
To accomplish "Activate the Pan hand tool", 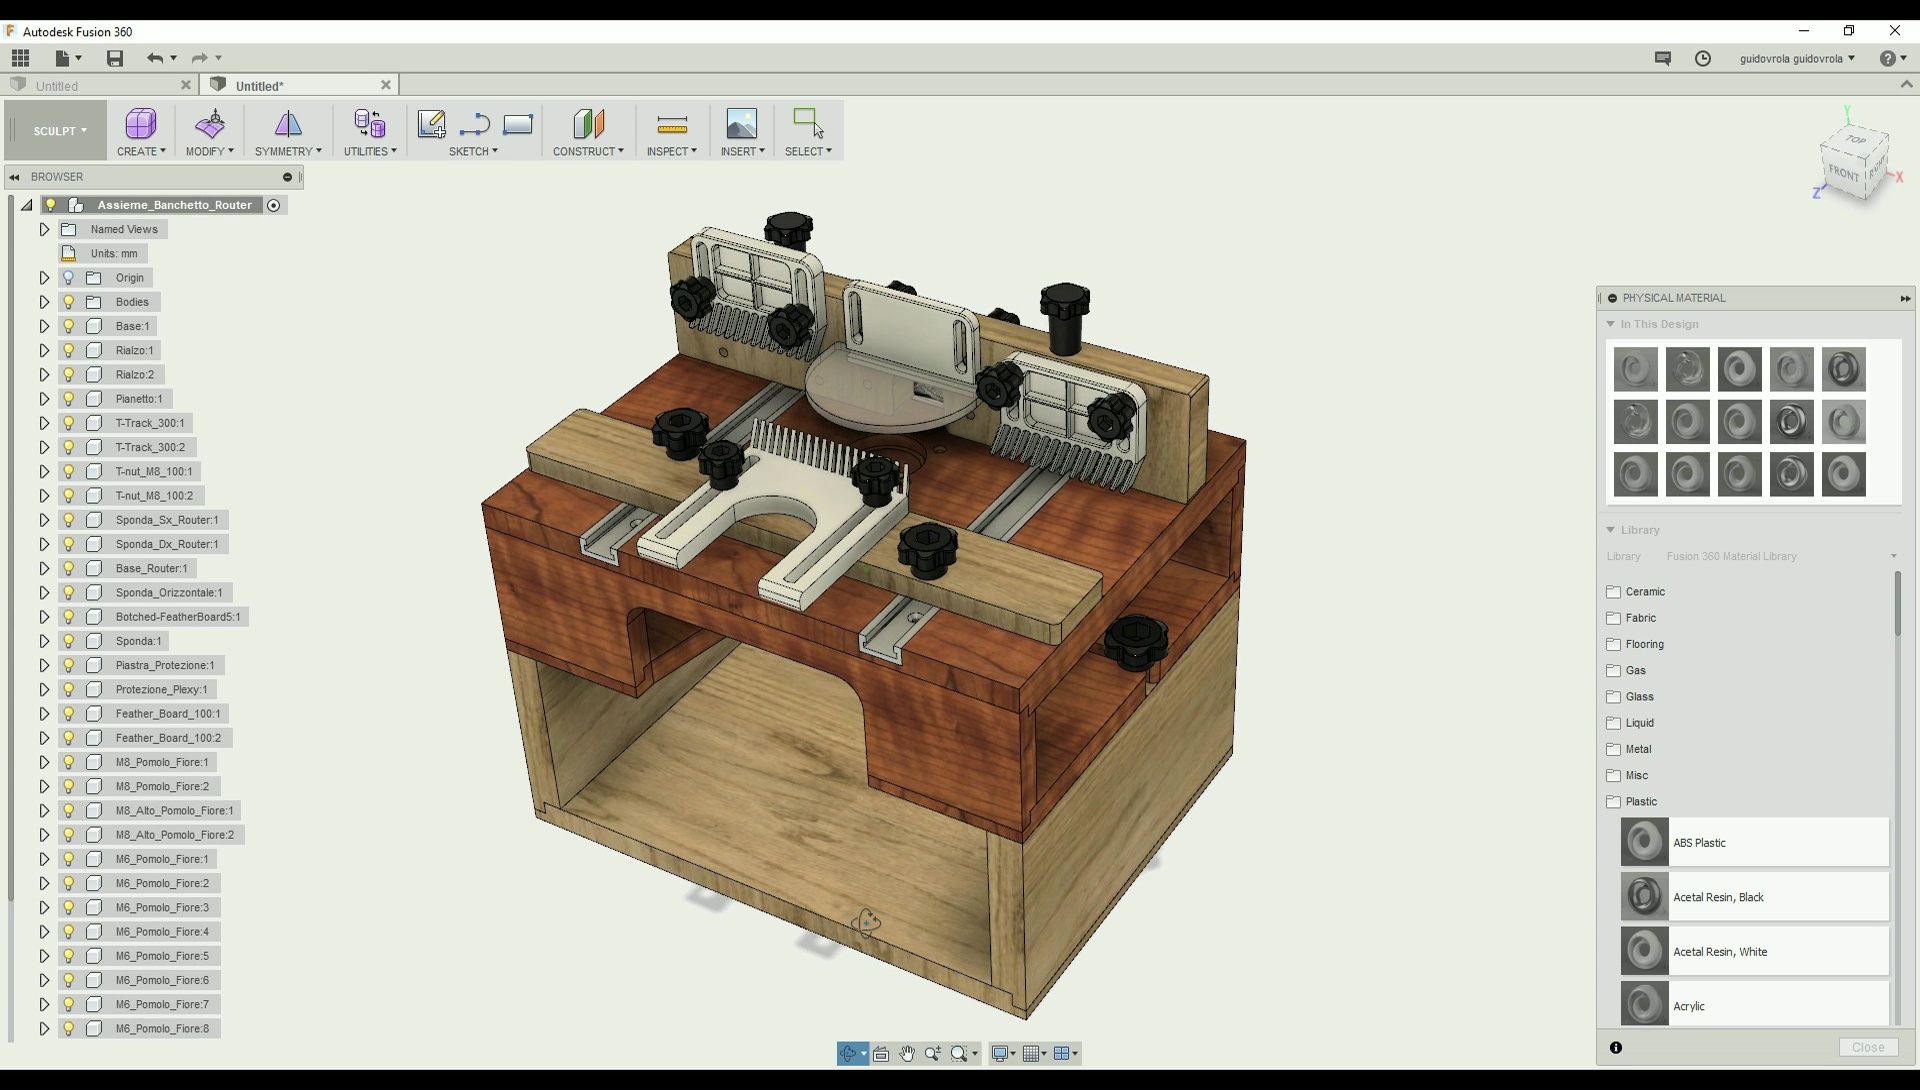I will 907,1053.
